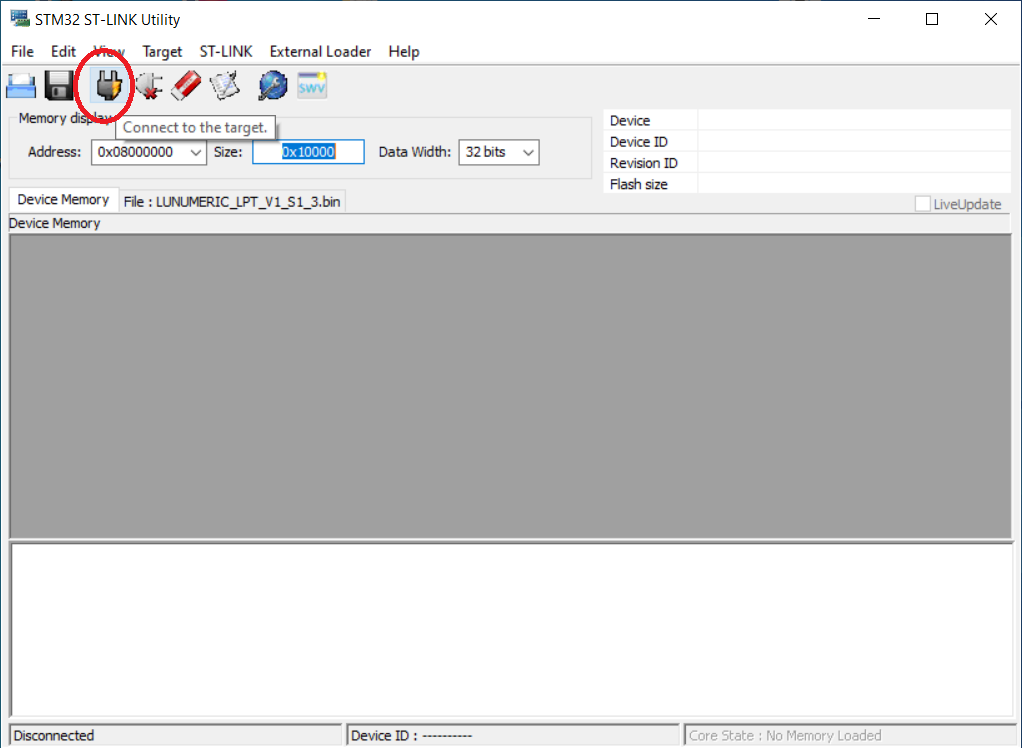Open the SWV viewer icon
1022x748 pixels.
click(x=312, y=86)
